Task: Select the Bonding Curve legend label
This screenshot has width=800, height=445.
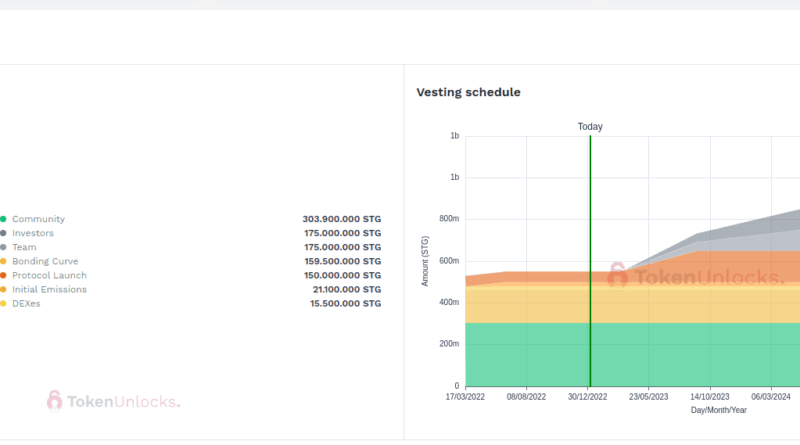Action: pyautogui.click(x=45, y=261)
